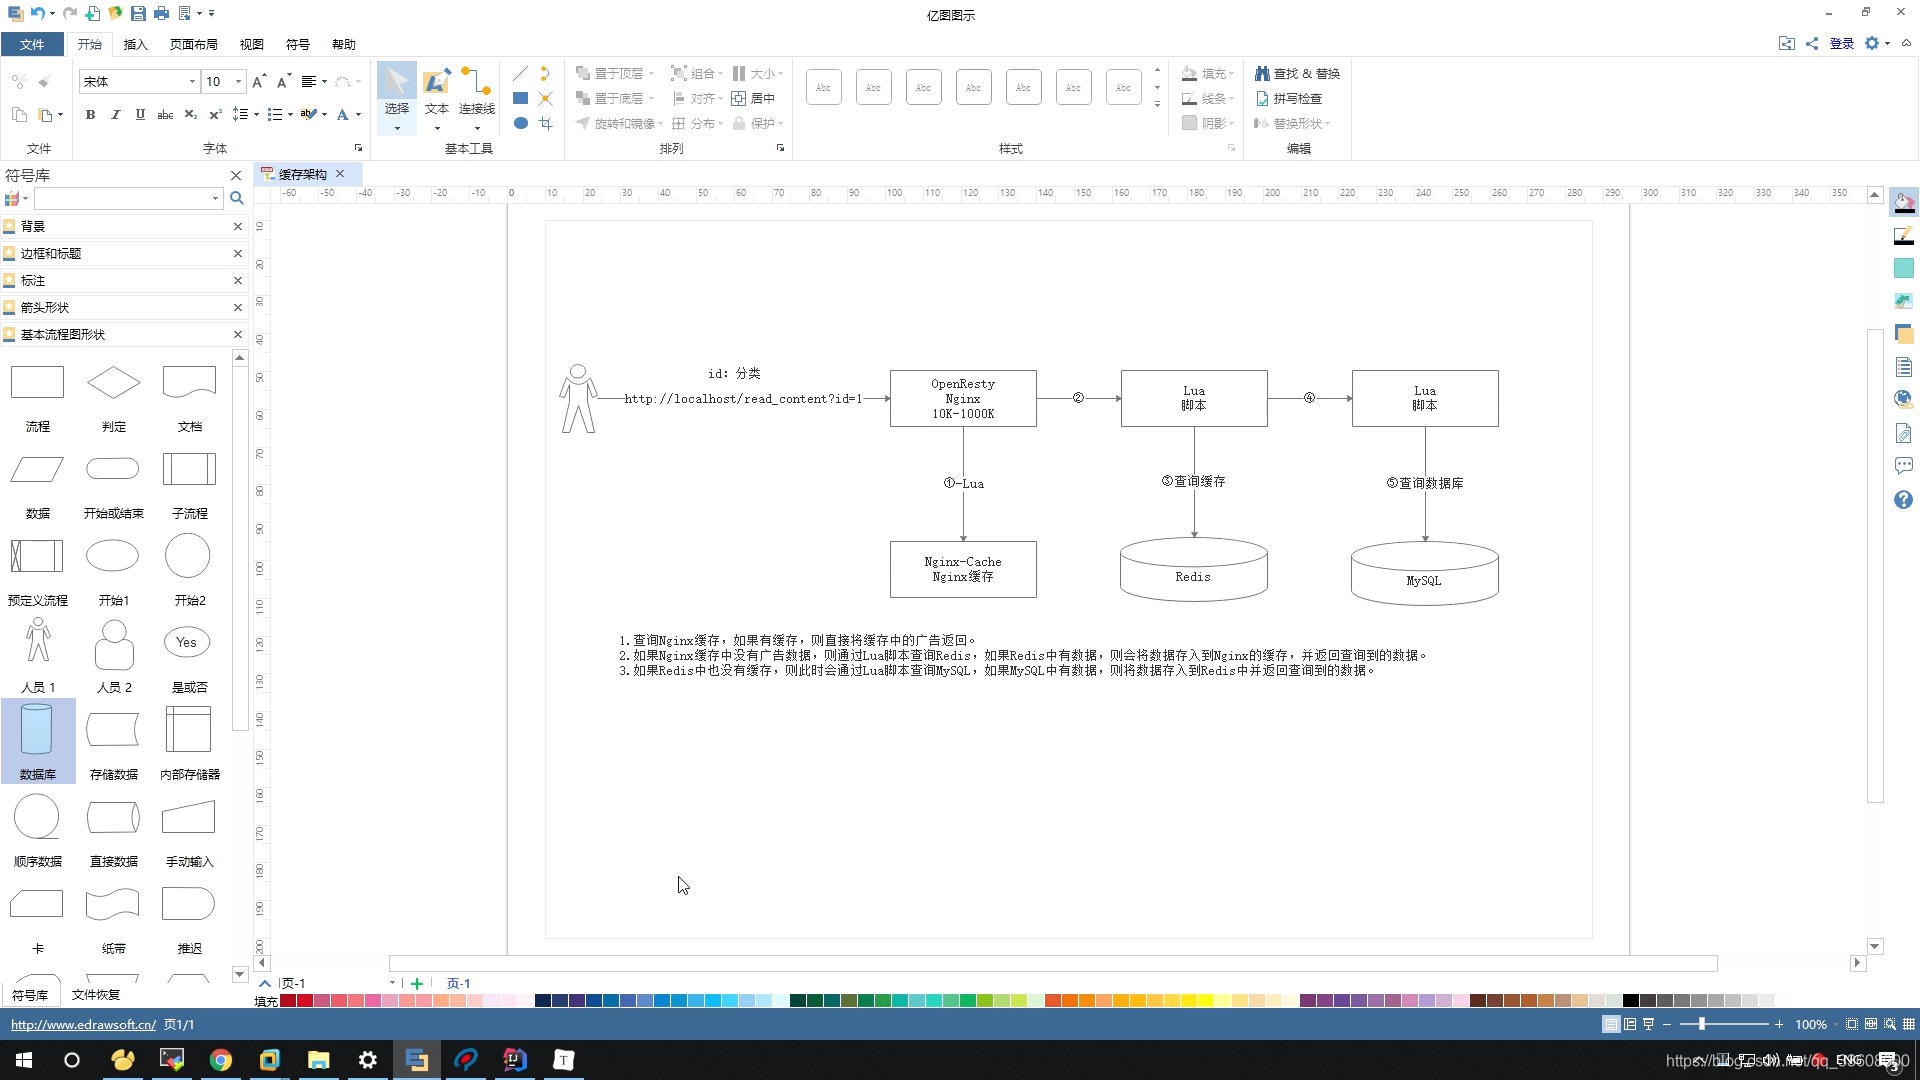
Task: Open Chrome from the taskbar
Action: [220, 1060]
